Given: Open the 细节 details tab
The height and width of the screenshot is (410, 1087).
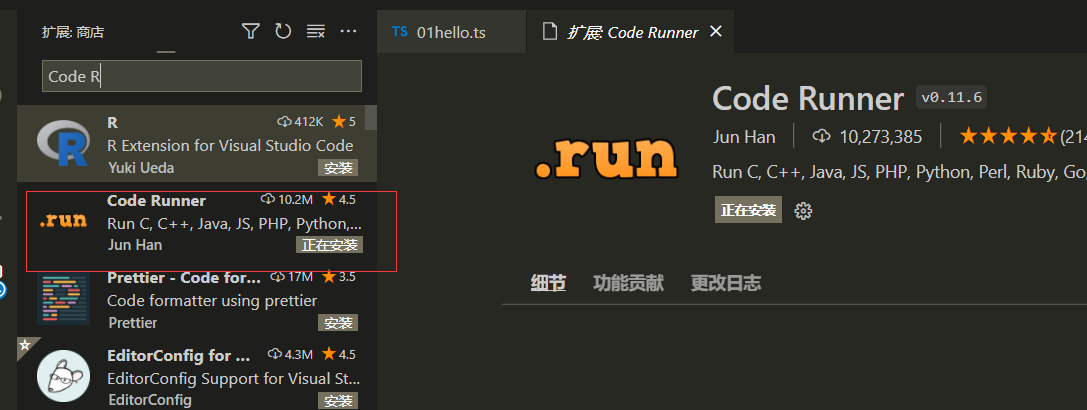Looking at the screenshot, I should click(548, 283).
